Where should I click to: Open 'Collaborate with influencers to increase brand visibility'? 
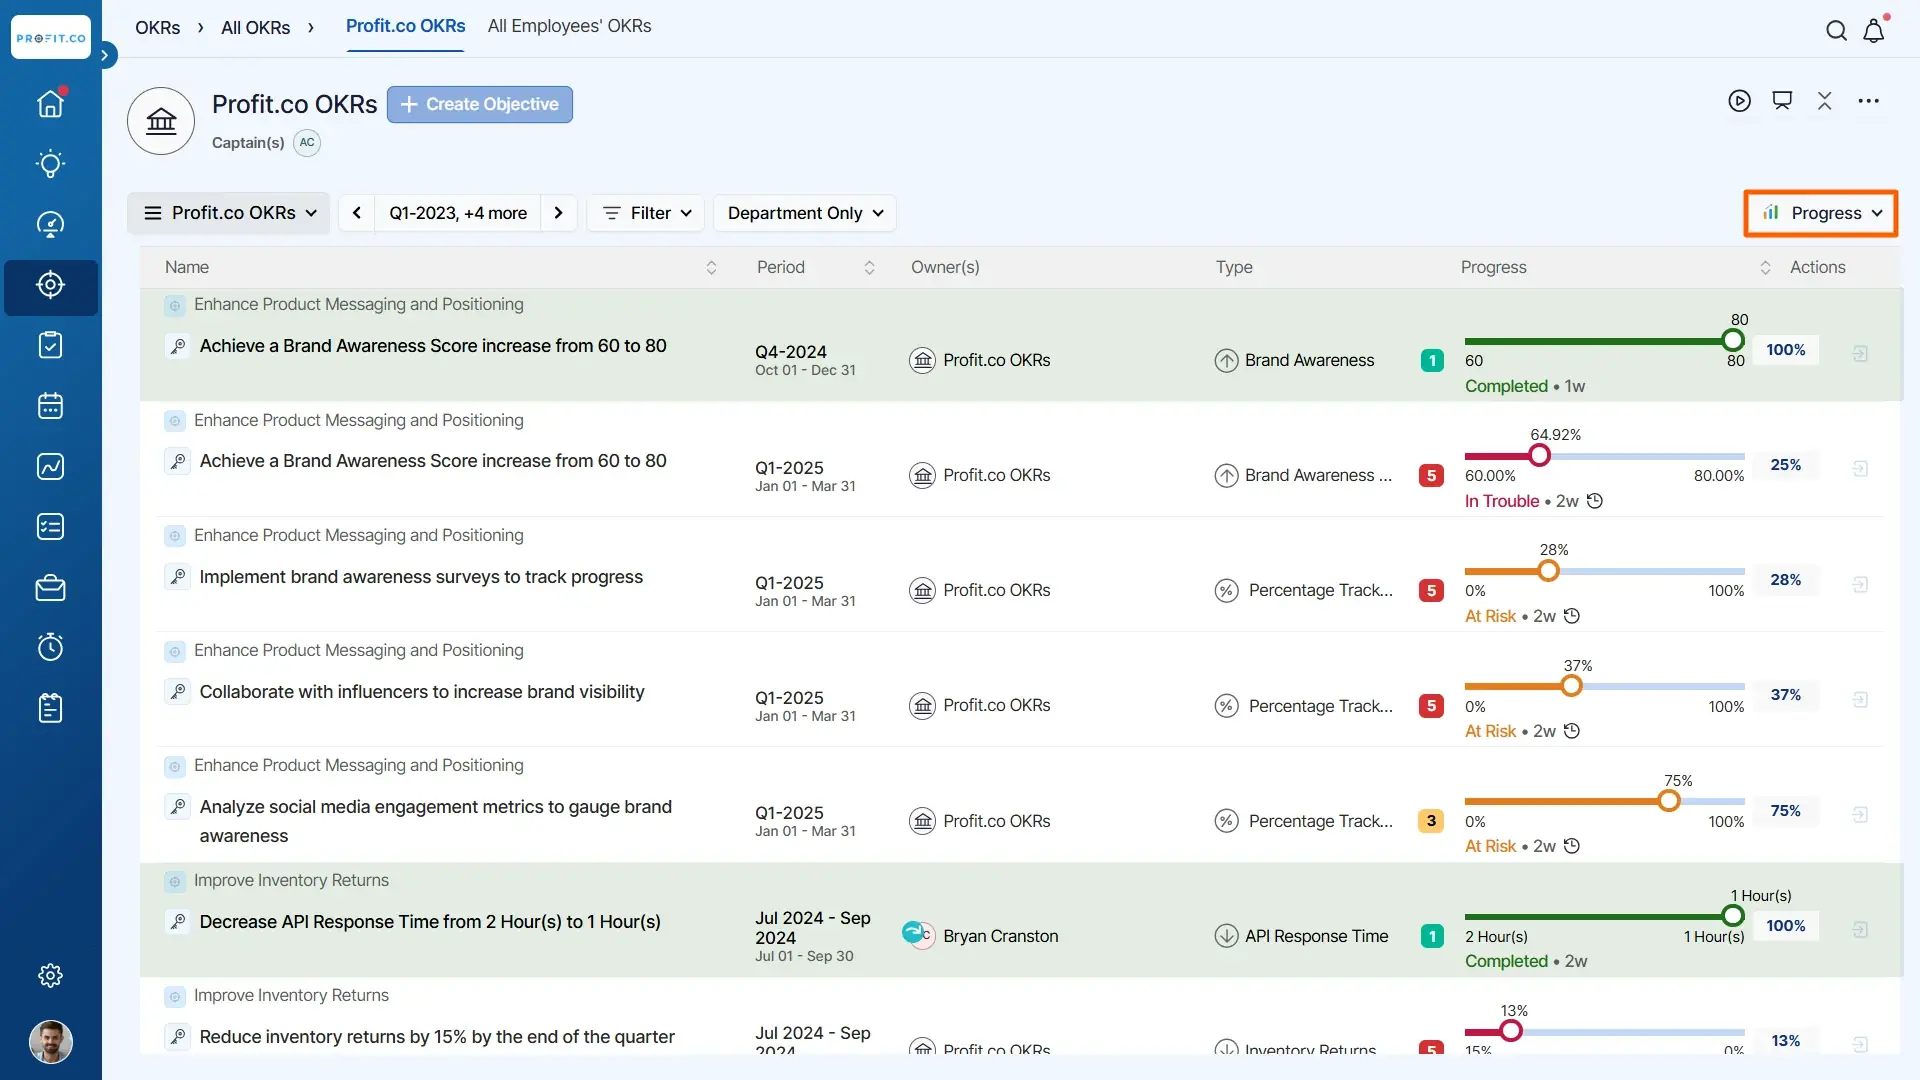point(422,692)
